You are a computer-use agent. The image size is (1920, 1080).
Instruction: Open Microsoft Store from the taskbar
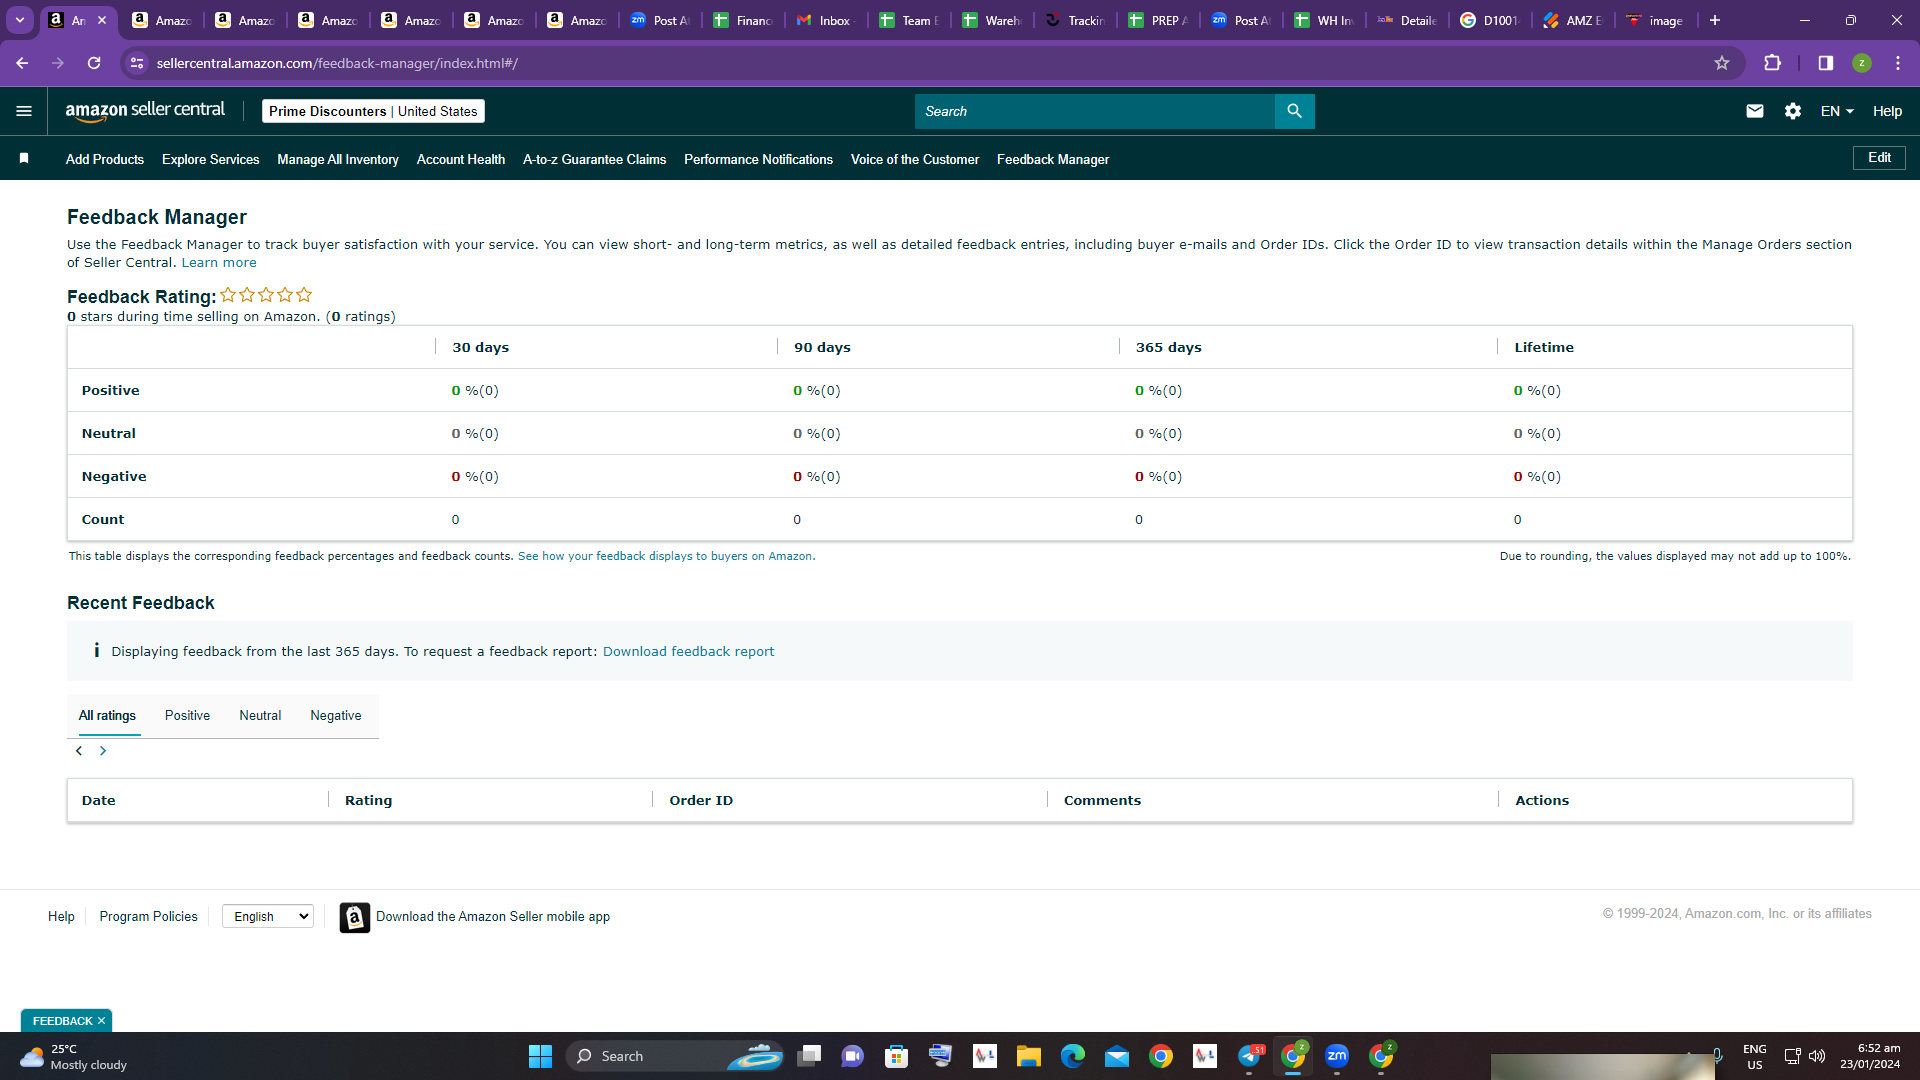pyautogui.click(x=897, y=1056)
